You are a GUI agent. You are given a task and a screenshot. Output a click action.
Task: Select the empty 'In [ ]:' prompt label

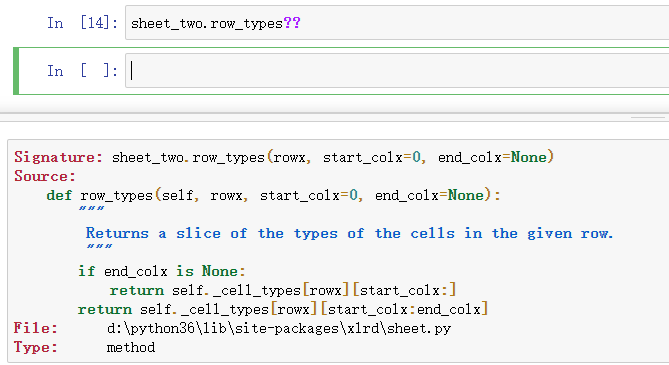[x=82, y=71]
